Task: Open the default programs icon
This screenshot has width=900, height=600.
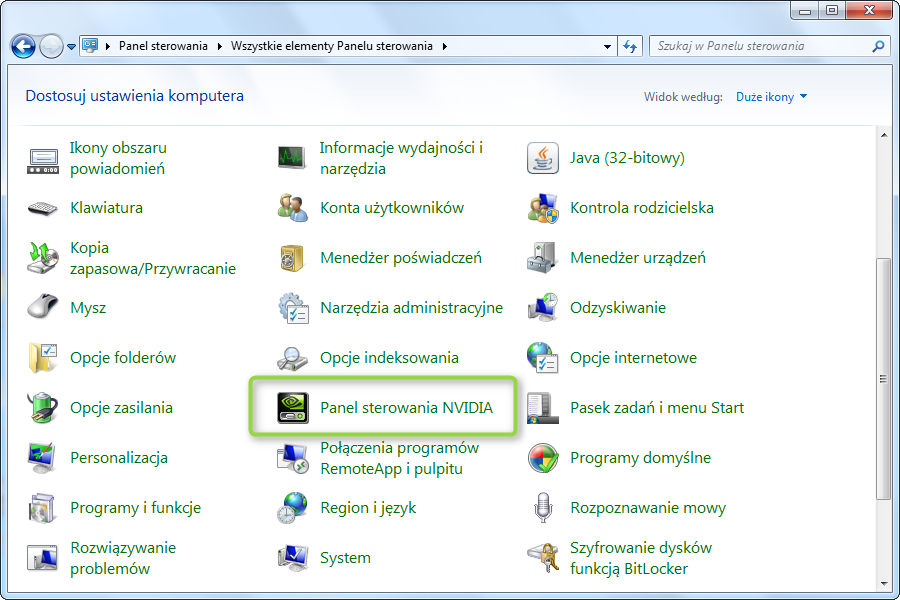Action: coord(542,458)
